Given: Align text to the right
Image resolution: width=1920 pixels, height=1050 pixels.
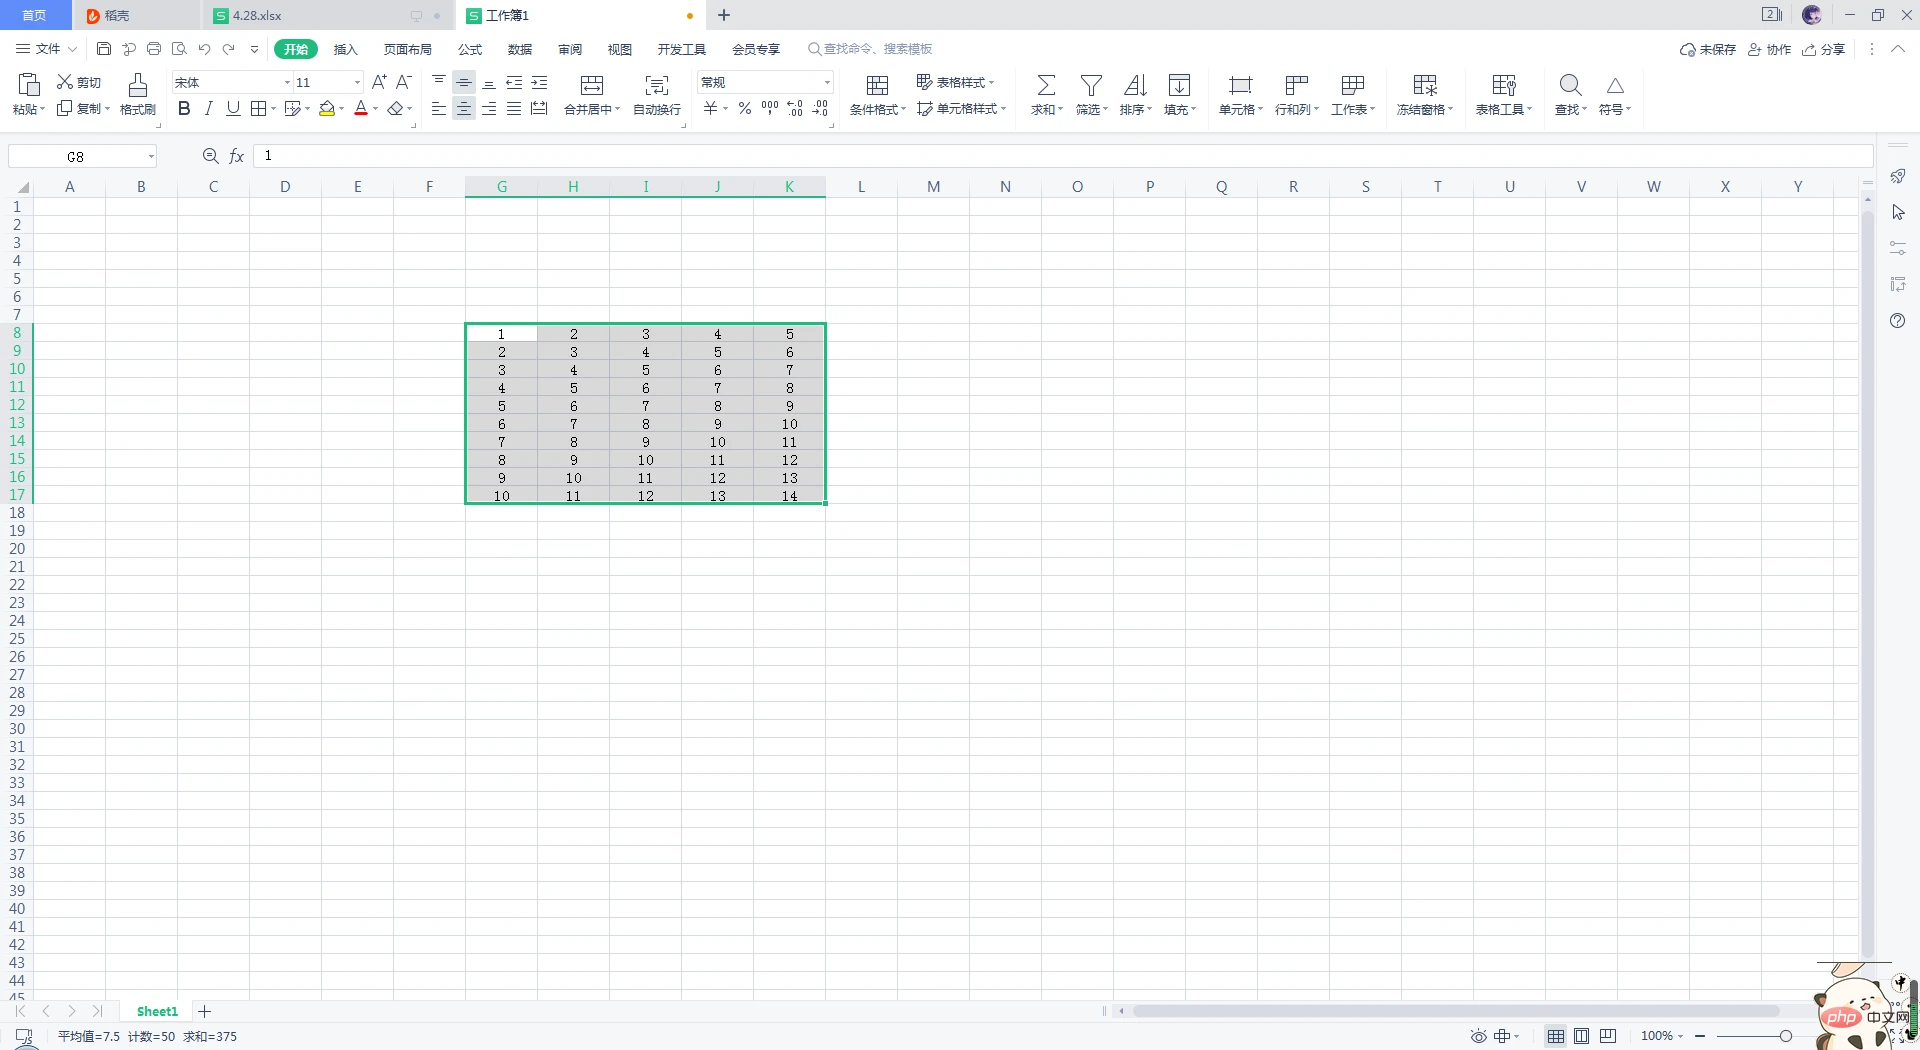Looking at the screenshot, I should point(489,108).
